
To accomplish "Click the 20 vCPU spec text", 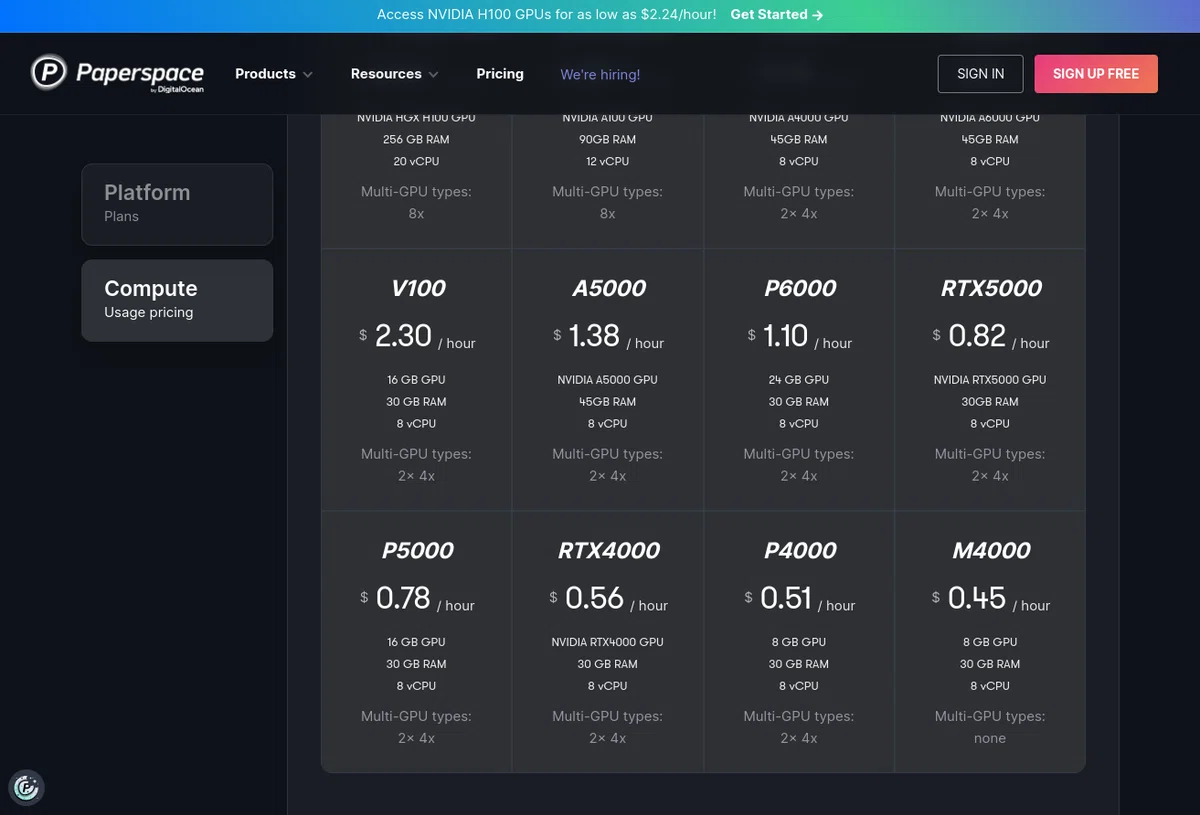I will (417, 162).
